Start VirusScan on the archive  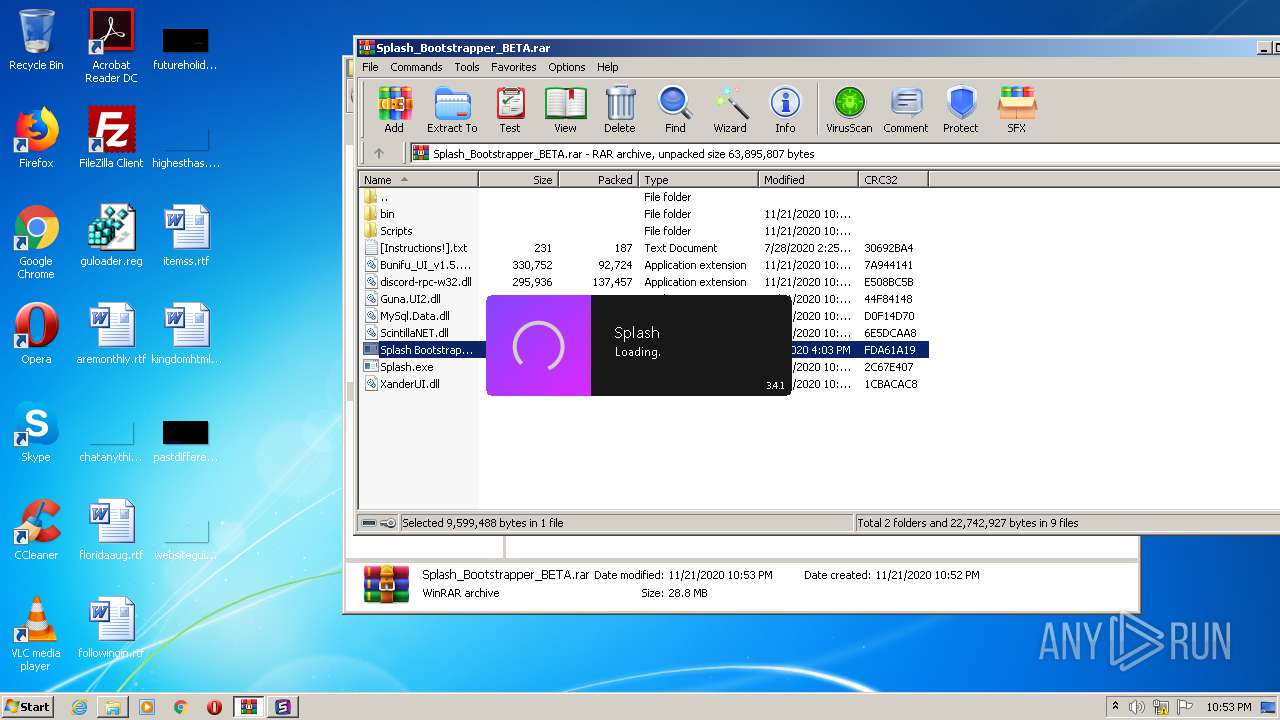click(849, 109)
